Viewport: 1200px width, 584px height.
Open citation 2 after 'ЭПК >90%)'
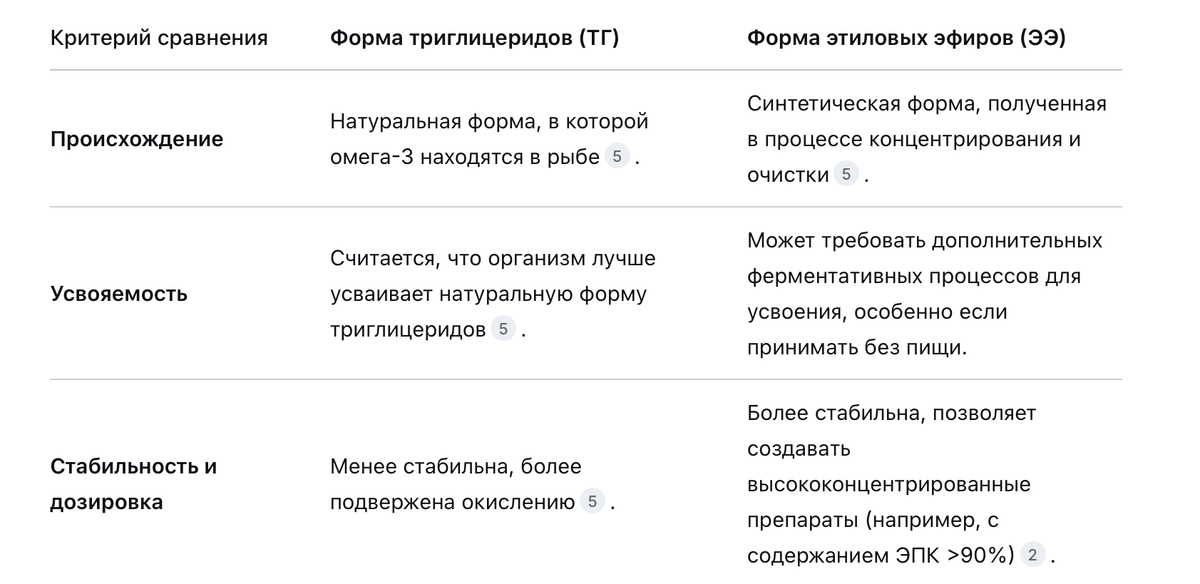point(1032,555)
